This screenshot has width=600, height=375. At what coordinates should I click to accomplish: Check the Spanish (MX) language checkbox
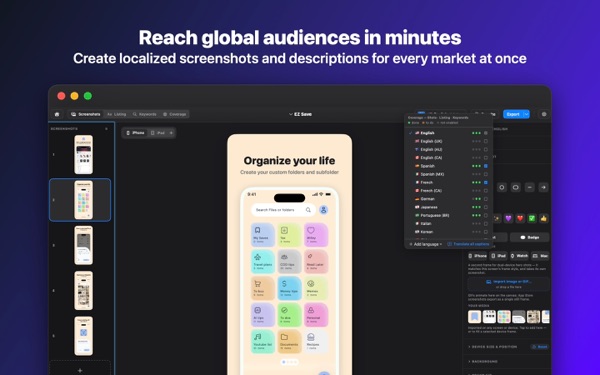[x=486, y=174]
